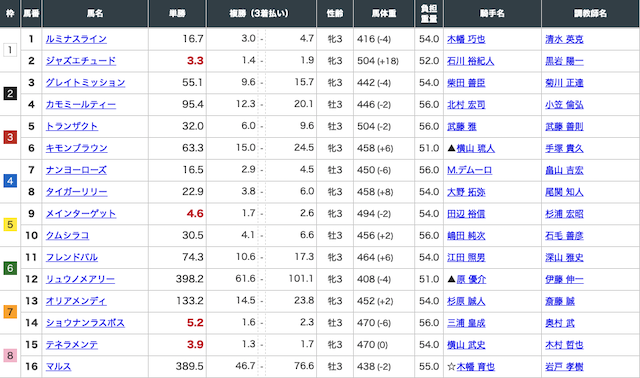Click the pink frame 8 box
Screen dimensions: 640x378
[10, 356]
